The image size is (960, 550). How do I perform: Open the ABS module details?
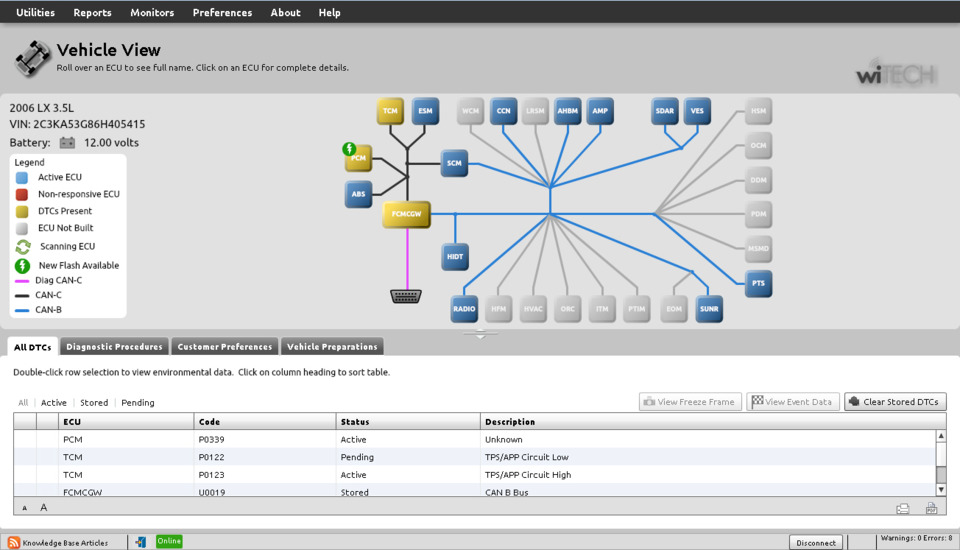[x=358, y=194]
